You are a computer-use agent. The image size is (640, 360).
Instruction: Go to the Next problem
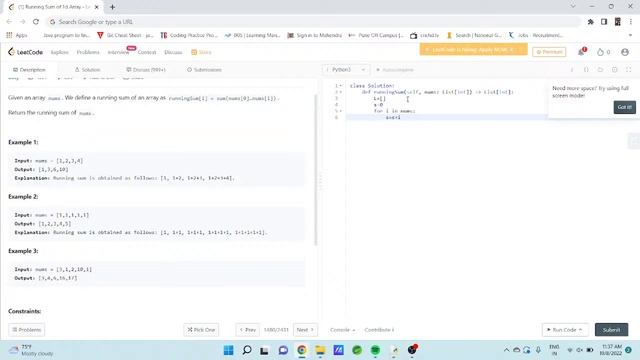click(x=305, y=330)
